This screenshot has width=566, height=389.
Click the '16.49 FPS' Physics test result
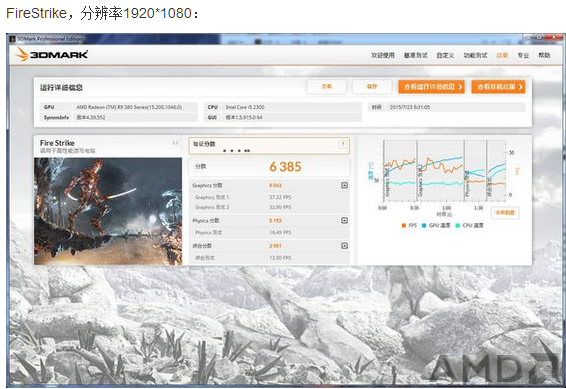(280, 233)
